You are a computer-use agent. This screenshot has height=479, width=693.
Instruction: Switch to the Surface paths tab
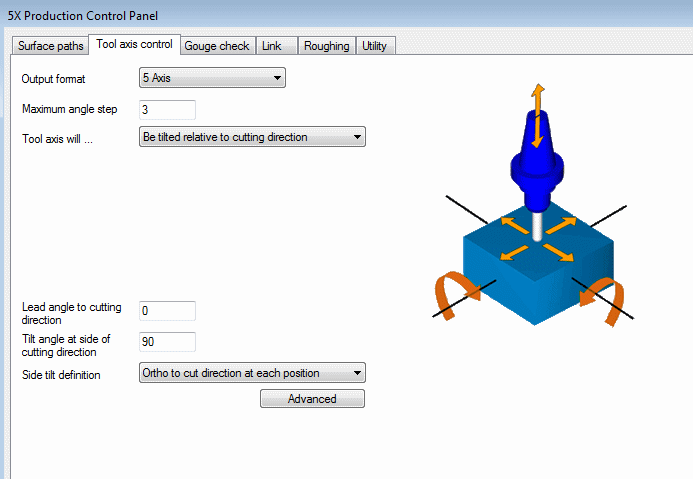(50, 46)
